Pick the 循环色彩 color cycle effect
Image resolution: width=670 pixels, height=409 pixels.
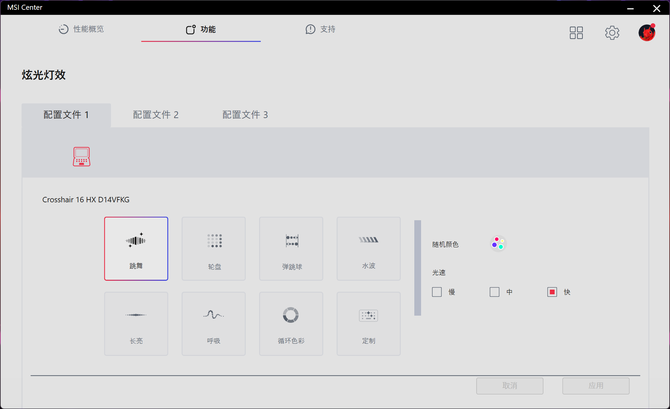291,324
